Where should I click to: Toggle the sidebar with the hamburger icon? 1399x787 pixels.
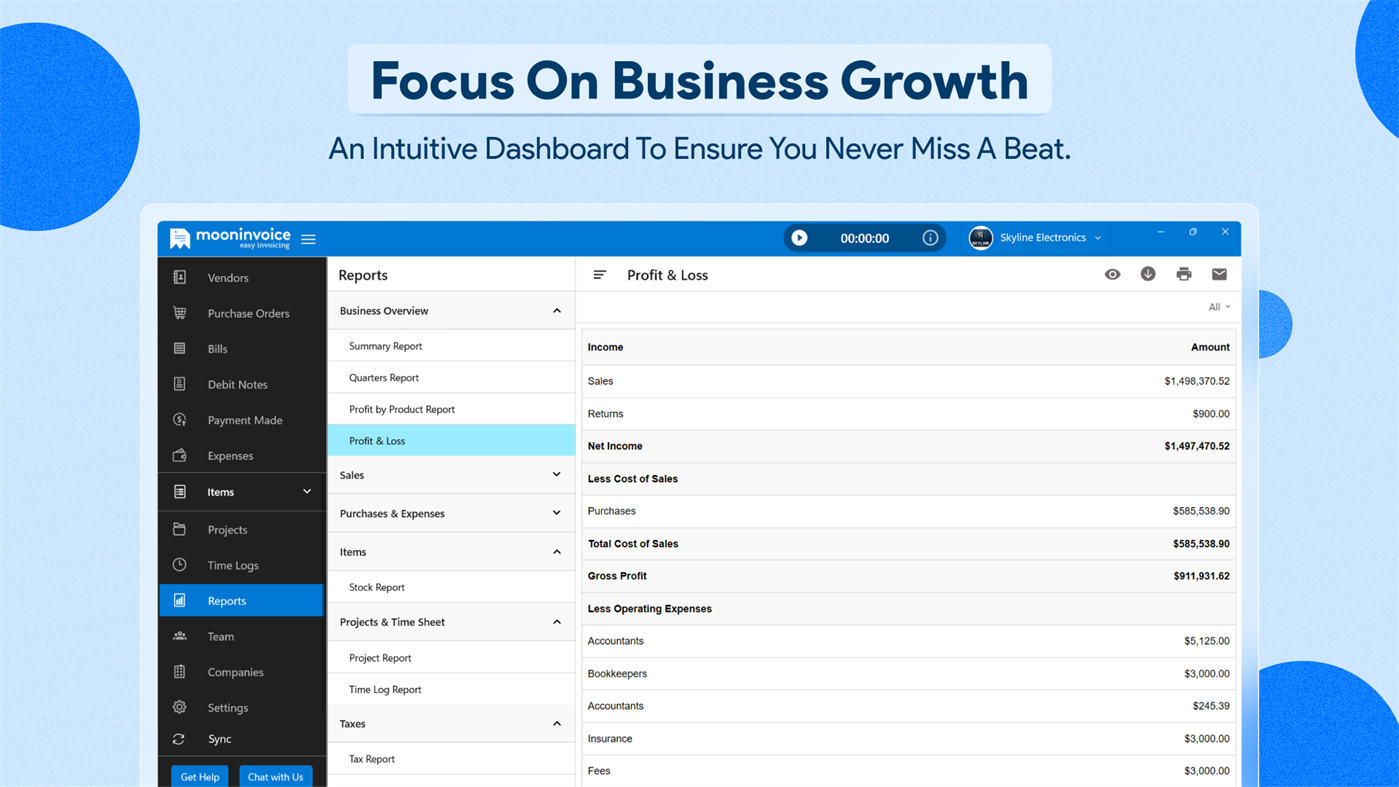point(308,238)
